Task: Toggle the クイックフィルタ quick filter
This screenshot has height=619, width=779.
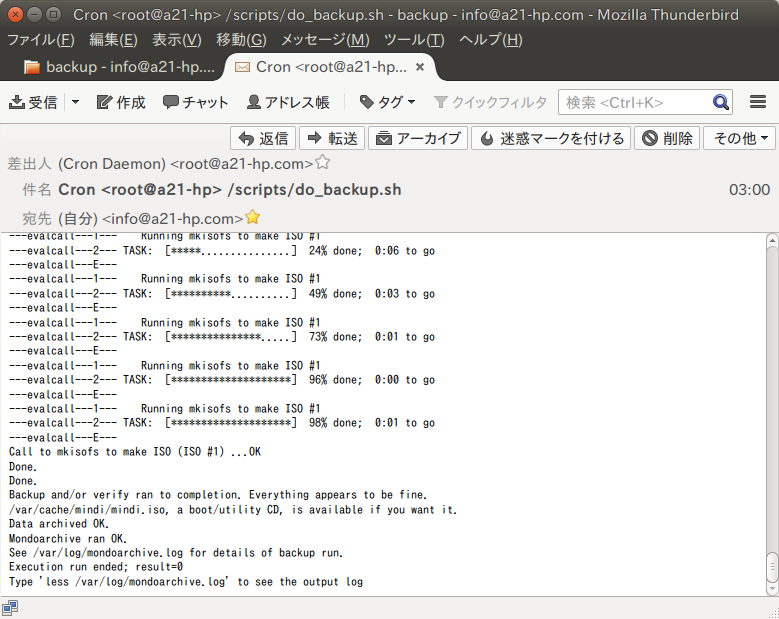Action: [x=490, y=102]
